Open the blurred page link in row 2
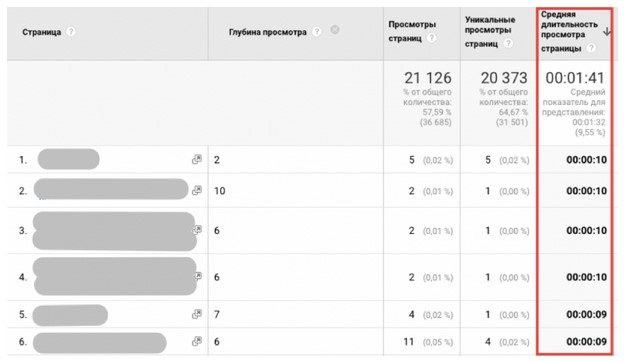This screenshot has height=362, width=624. 111,189
